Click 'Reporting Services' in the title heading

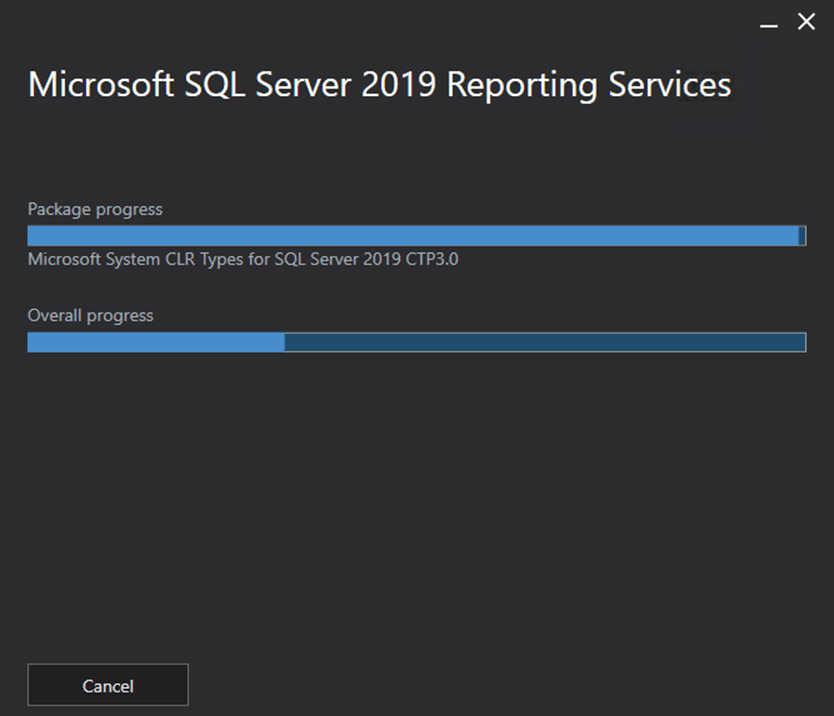pyautogui.click(x=589, y=84)
